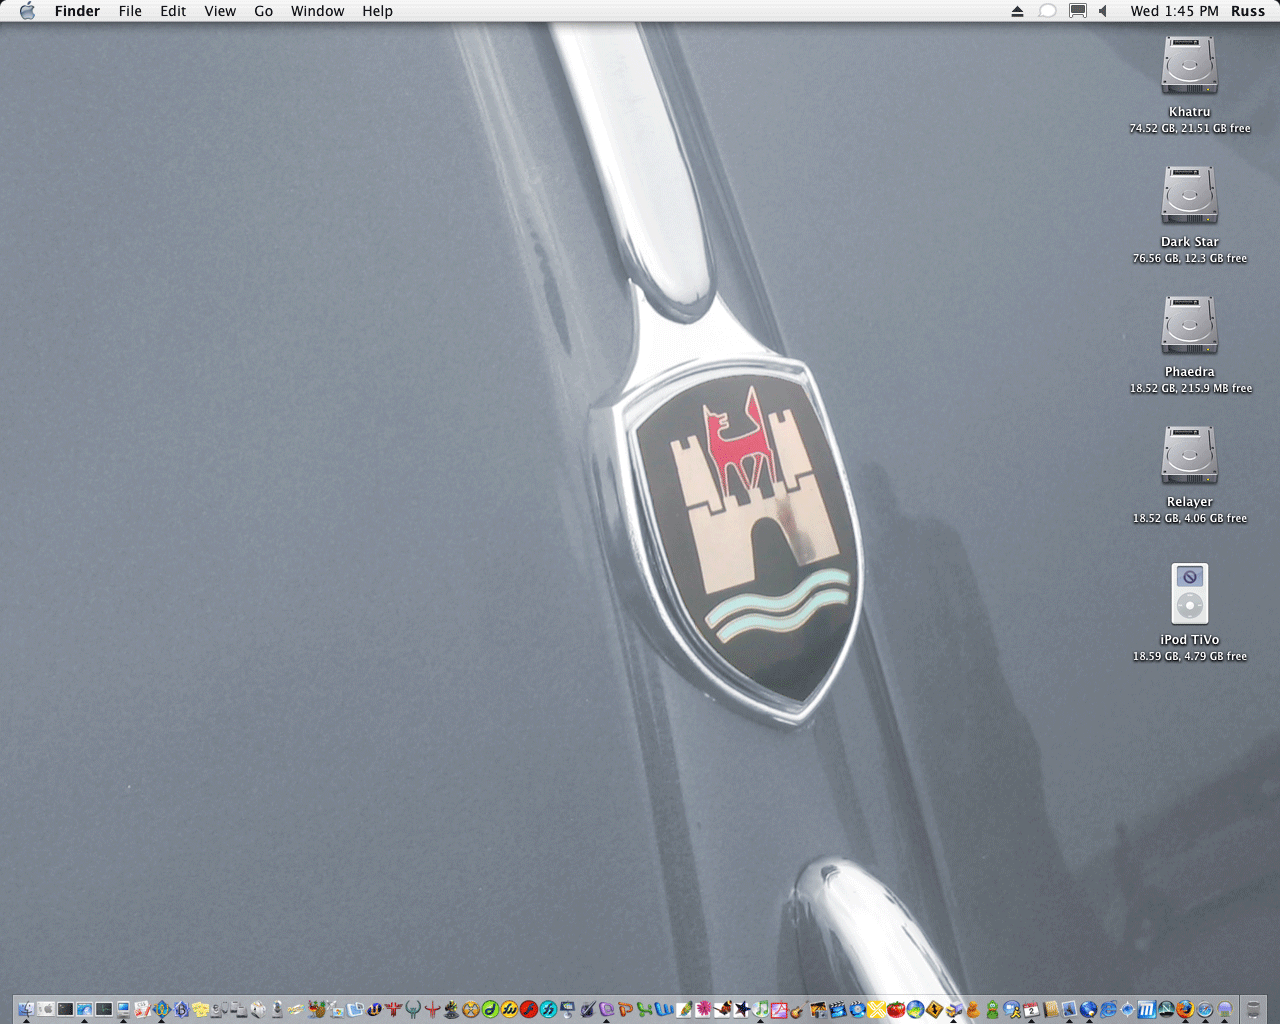Open the tomato icon in the Dock

coord(896,1009)
